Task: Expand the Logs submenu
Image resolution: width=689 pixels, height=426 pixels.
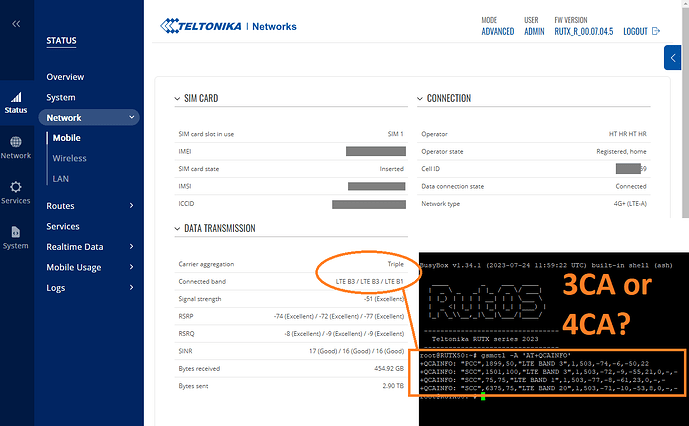Action: click(x=131, y=288)
